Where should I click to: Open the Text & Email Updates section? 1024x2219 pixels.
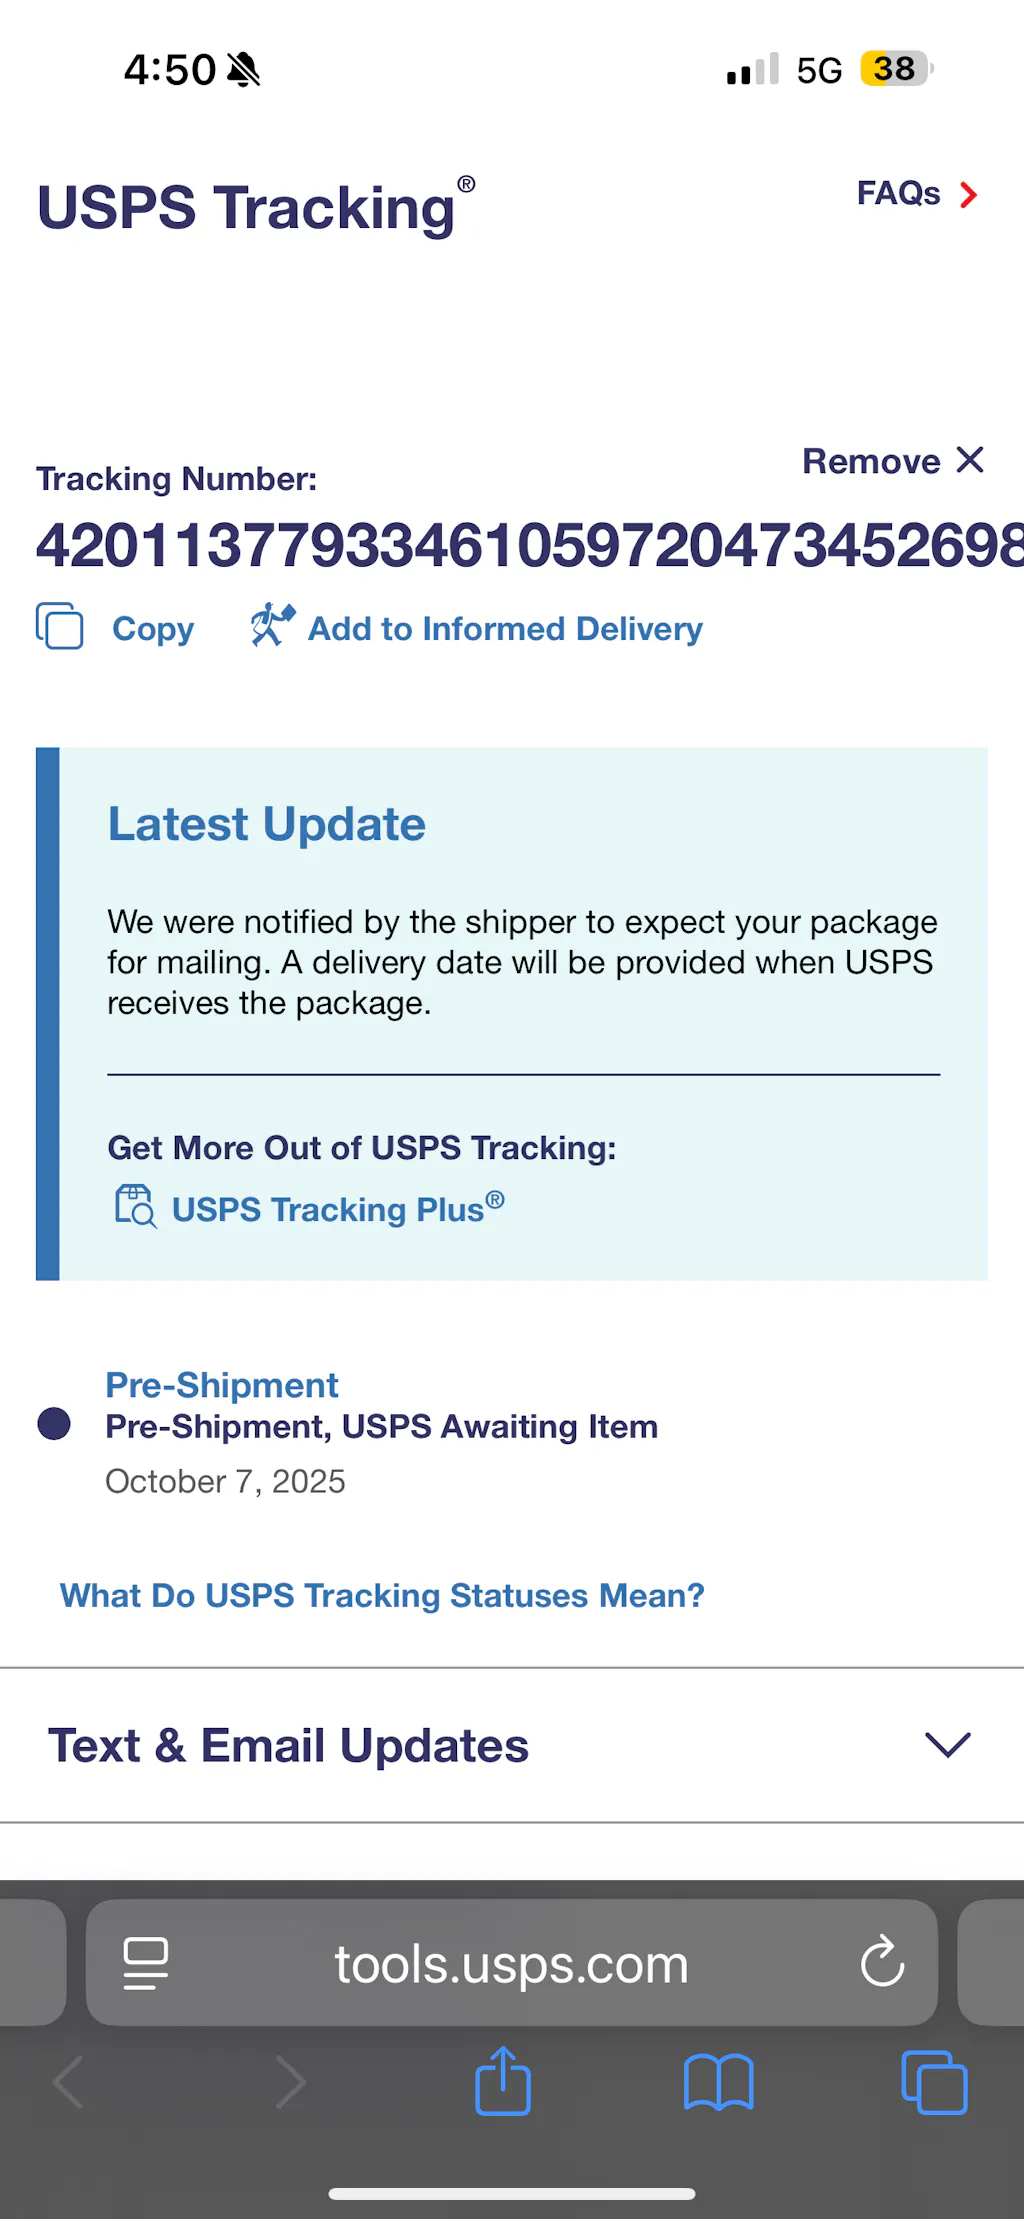pyautogui.click(x=289, y=1746)
